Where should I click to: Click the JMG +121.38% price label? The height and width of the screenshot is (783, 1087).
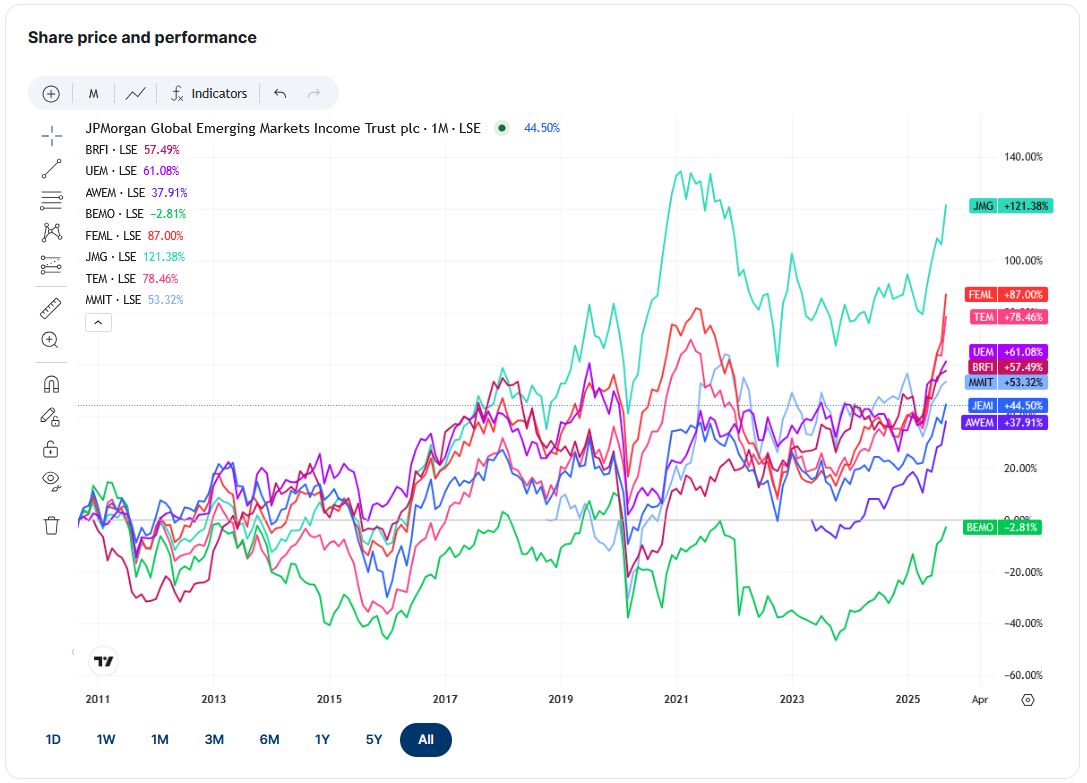tap(1011, 206)
